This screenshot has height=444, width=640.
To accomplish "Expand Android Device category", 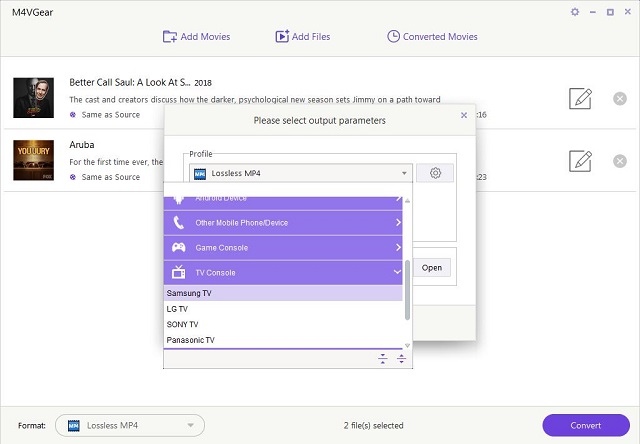I will pyautogui.click(x=283, y=203).
